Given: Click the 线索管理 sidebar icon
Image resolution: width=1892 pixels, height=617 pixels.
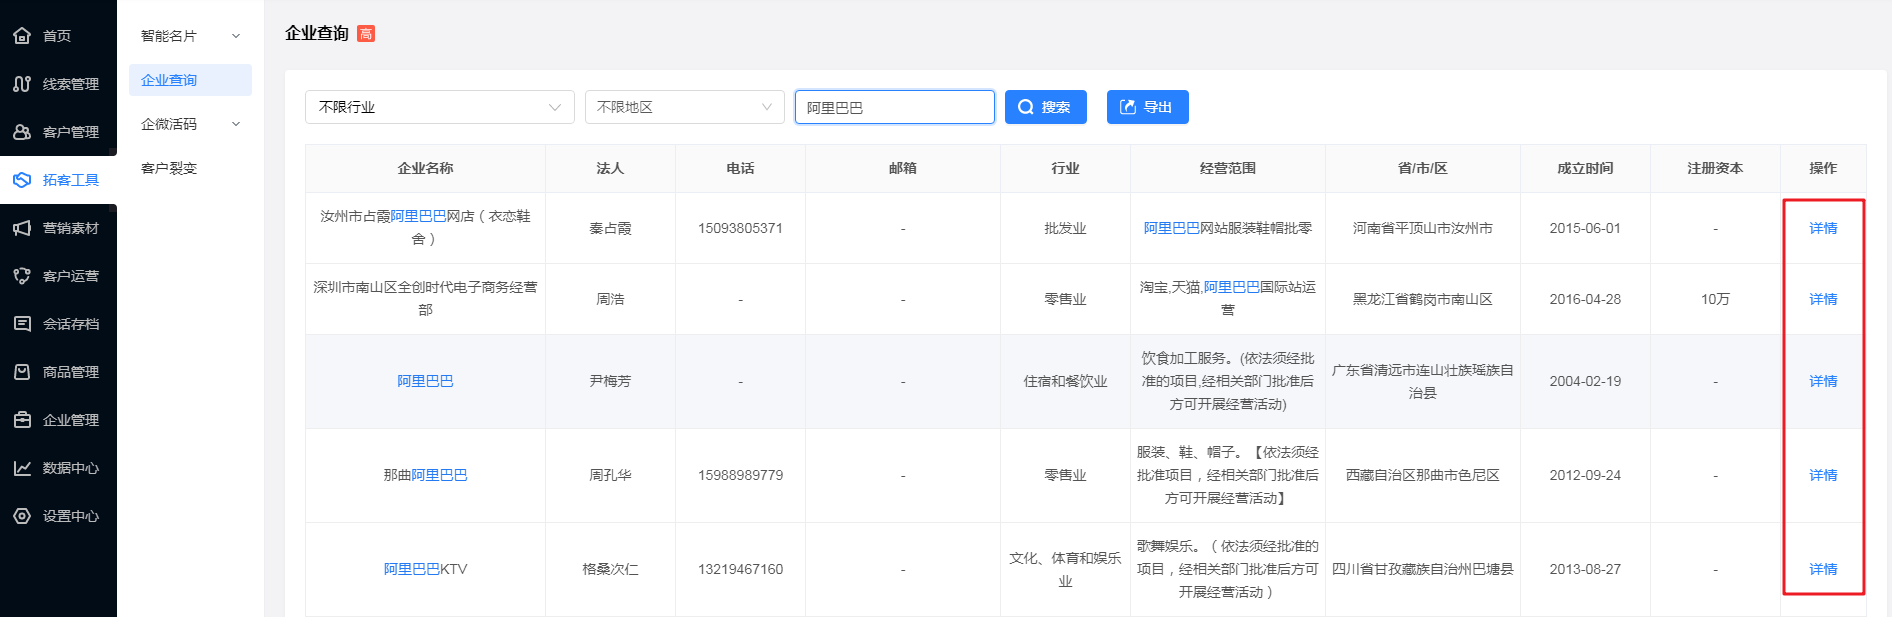Looking at the screenshot, I should point(22,84).
